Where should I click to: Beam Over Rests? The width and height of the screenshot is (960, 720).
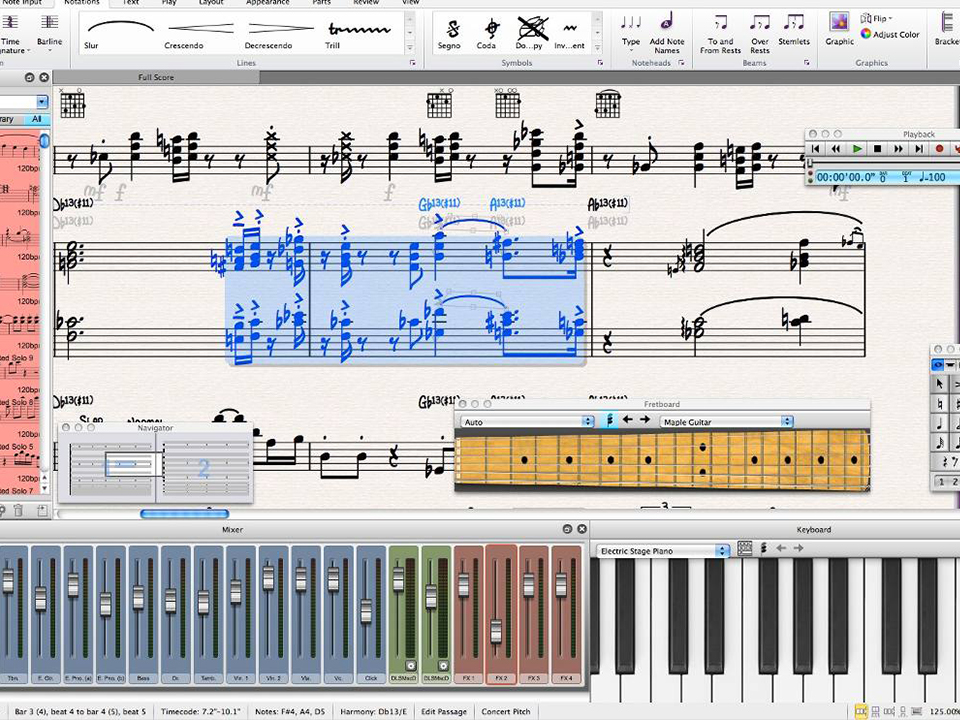point(760,34)
